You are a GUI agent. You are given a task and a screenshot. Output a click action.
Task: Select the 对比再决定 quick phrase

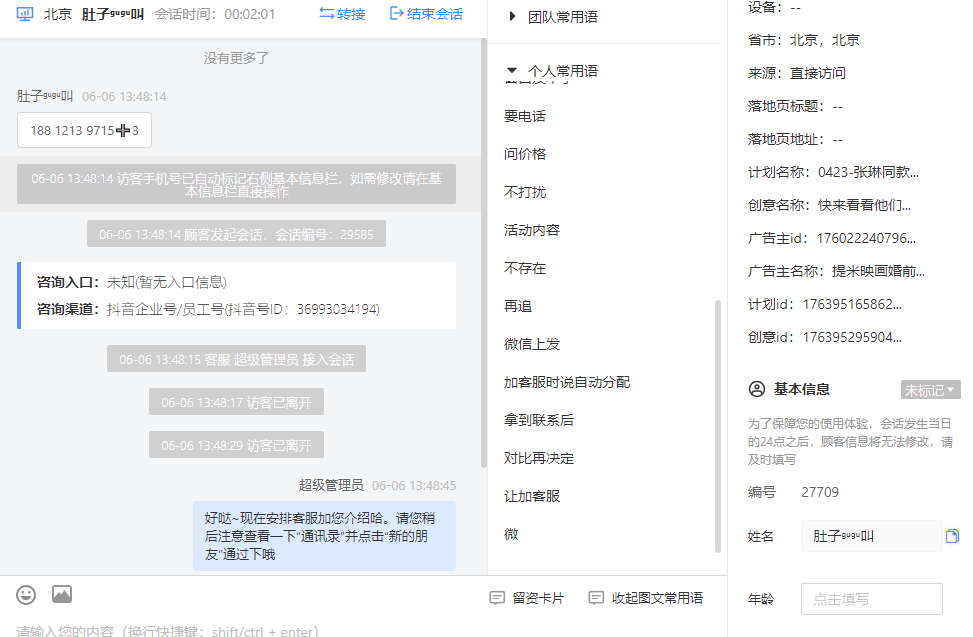pyautogui.click(x=539, y=458)
